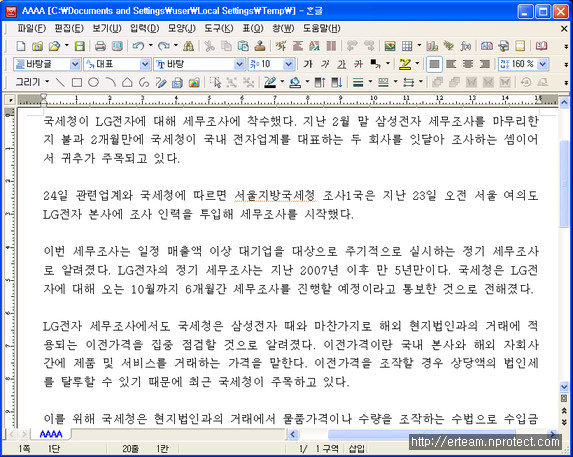Click the horizontal scrollbar thumb
This screenshot has width=573, height=457.
tap(422, 434)
